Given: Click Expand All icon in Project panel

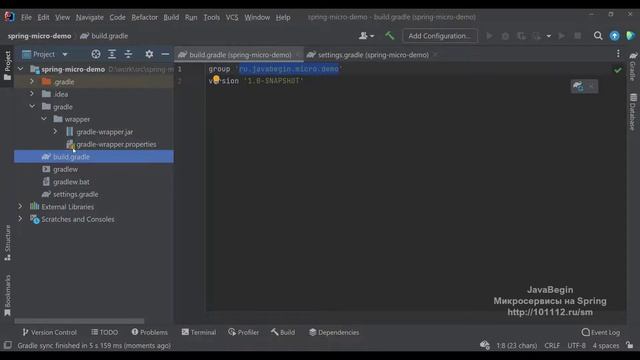Looking at the screenshot, I should (112, 54).
